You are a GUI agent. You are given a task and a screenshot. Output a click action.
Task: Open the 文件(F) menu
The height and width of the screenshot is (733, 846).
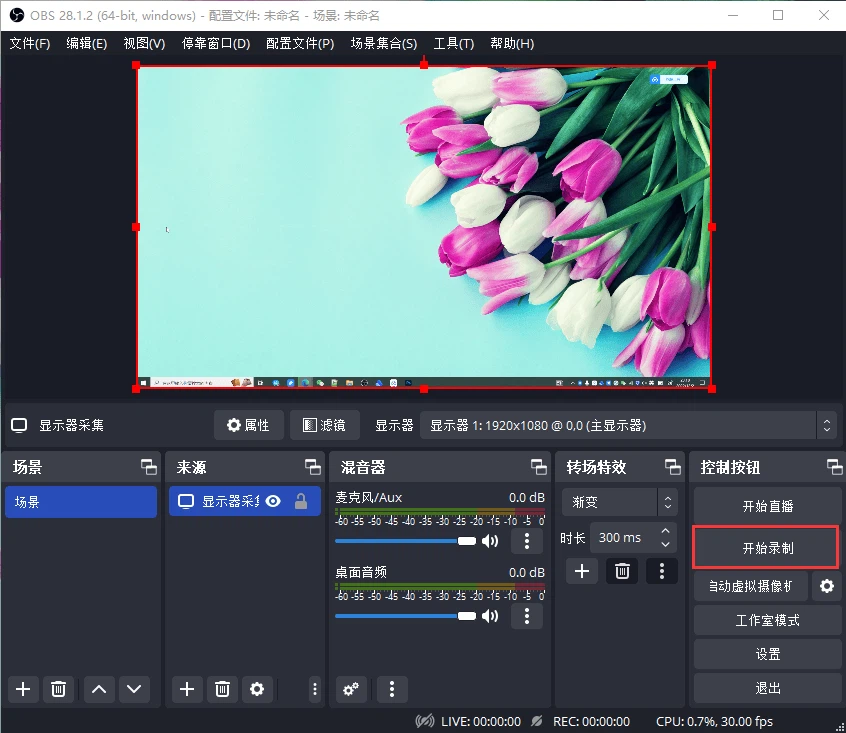click(x=30, y=44)
